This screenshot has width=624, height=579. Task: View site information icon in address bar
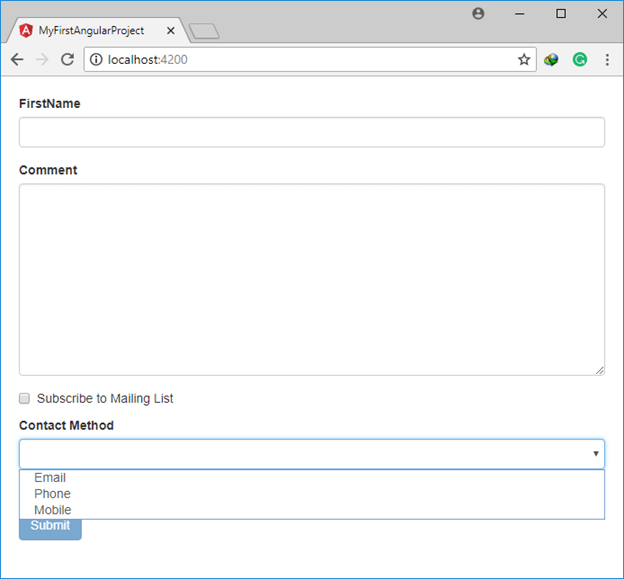[96, 60]
